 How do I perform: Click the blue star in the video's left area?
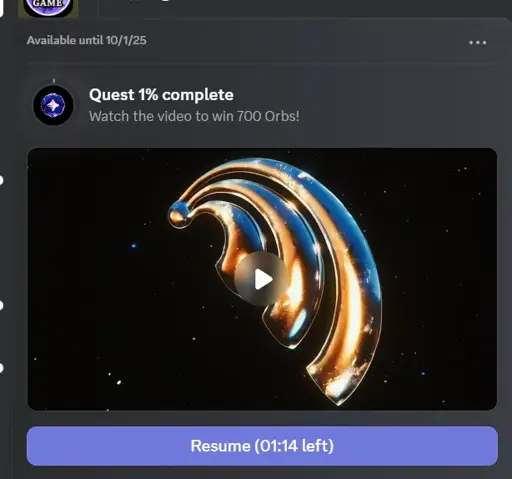point(134,246)
